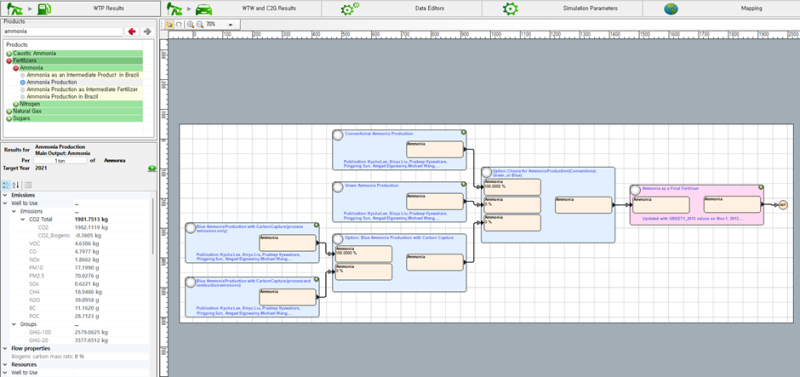Click the globe icon on Mapping
The width and height of the screenshot is (800, 377).
671,9
